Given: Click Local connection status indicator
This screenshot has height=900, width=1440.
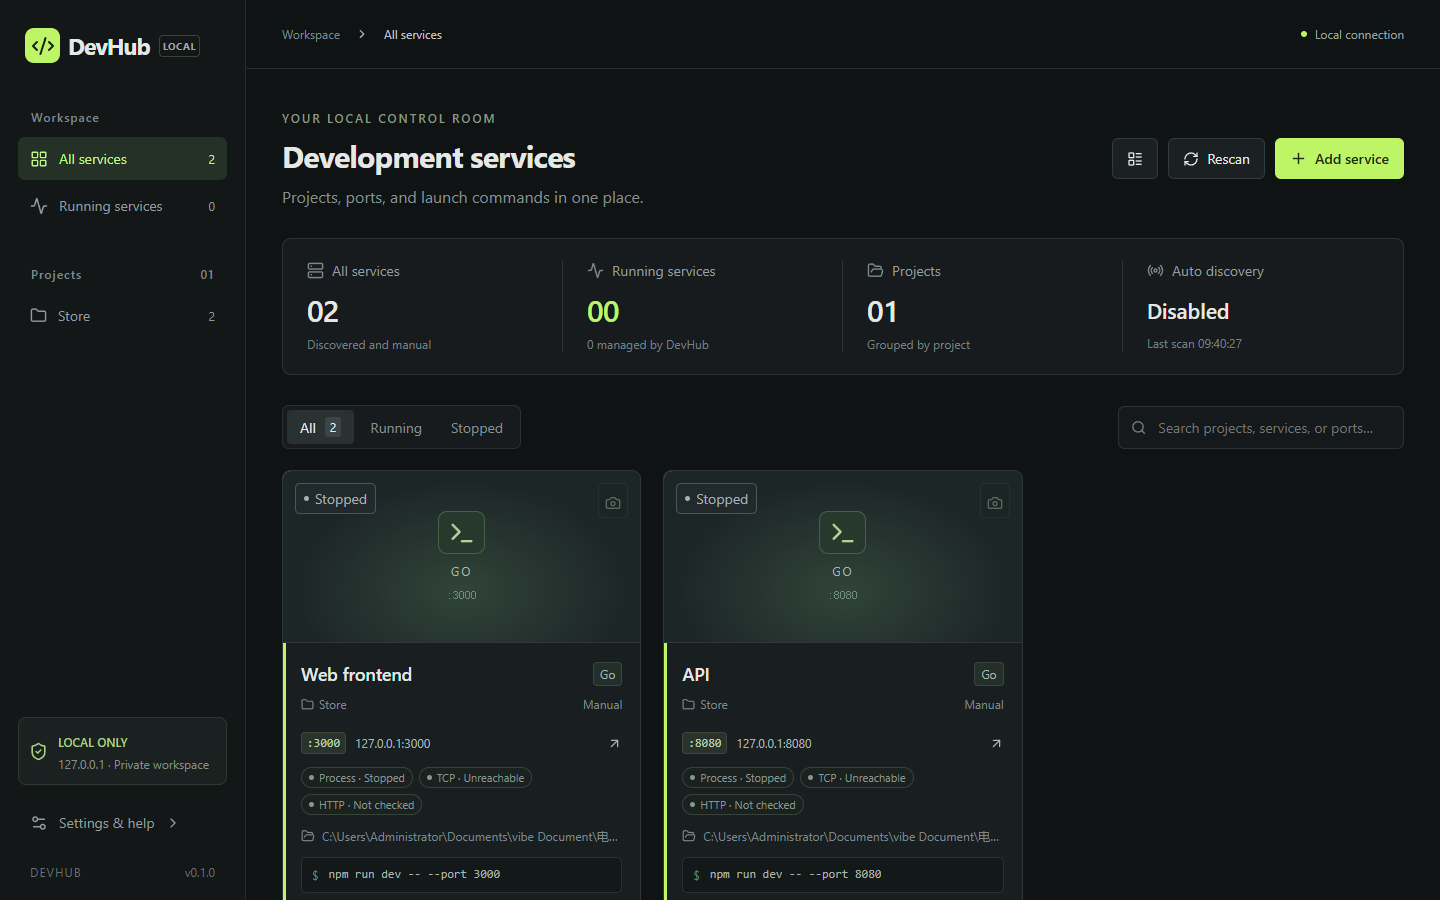Looking at the screenshot, I should click(x=1352, y=35).
